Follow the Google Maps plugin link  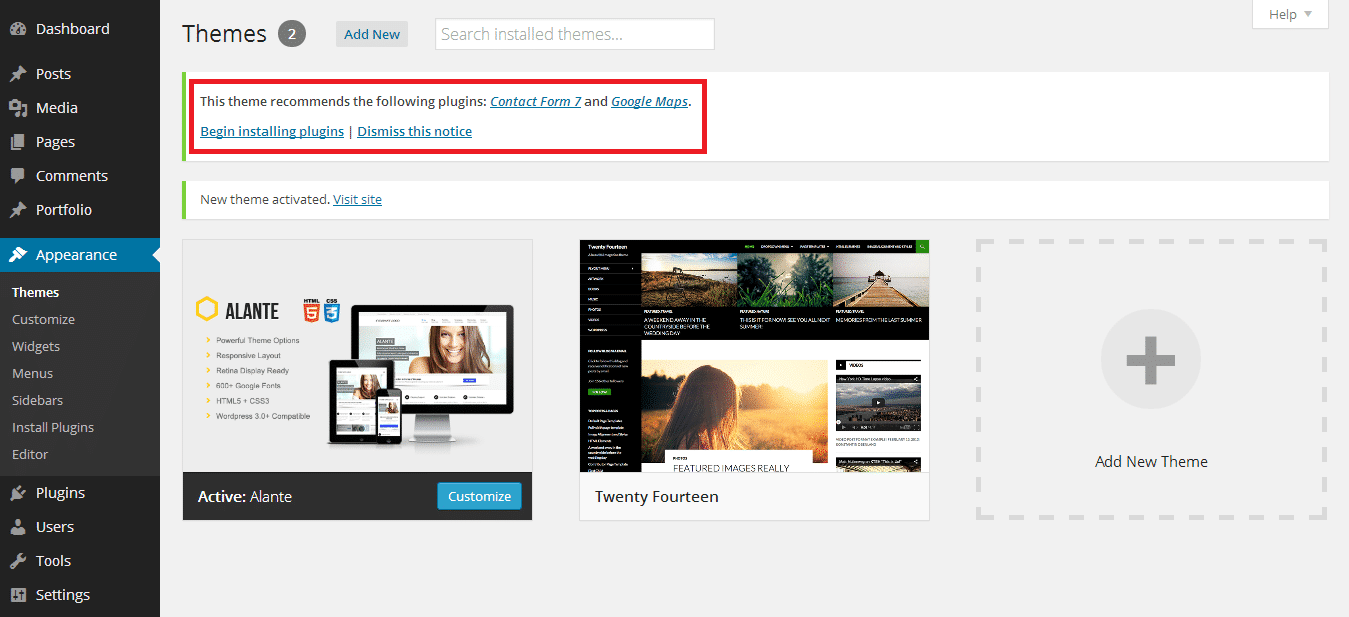pos(650,101)
